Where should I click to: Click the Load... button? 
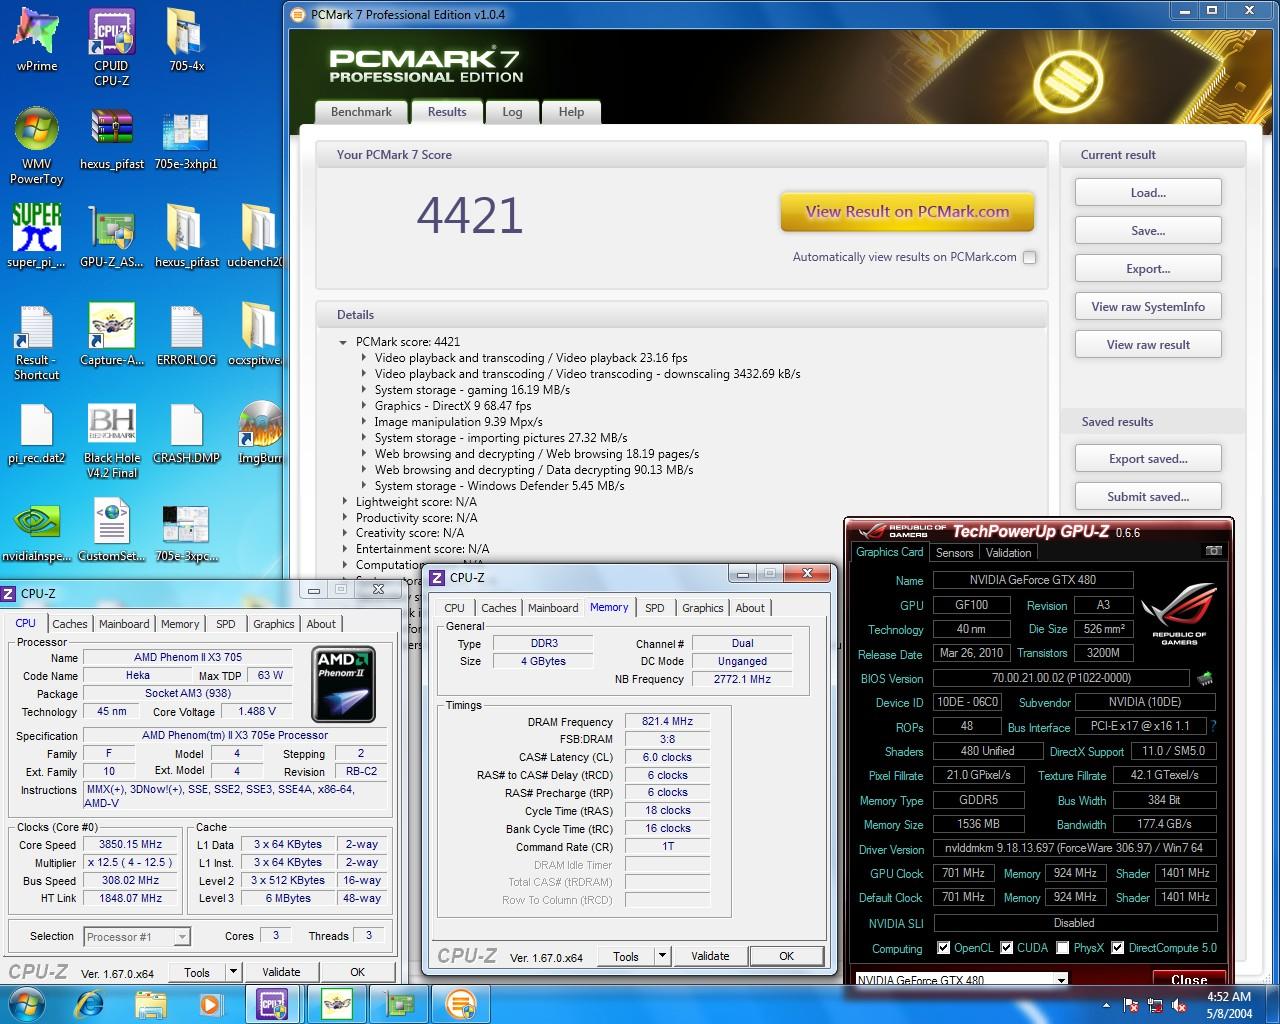1148,193
